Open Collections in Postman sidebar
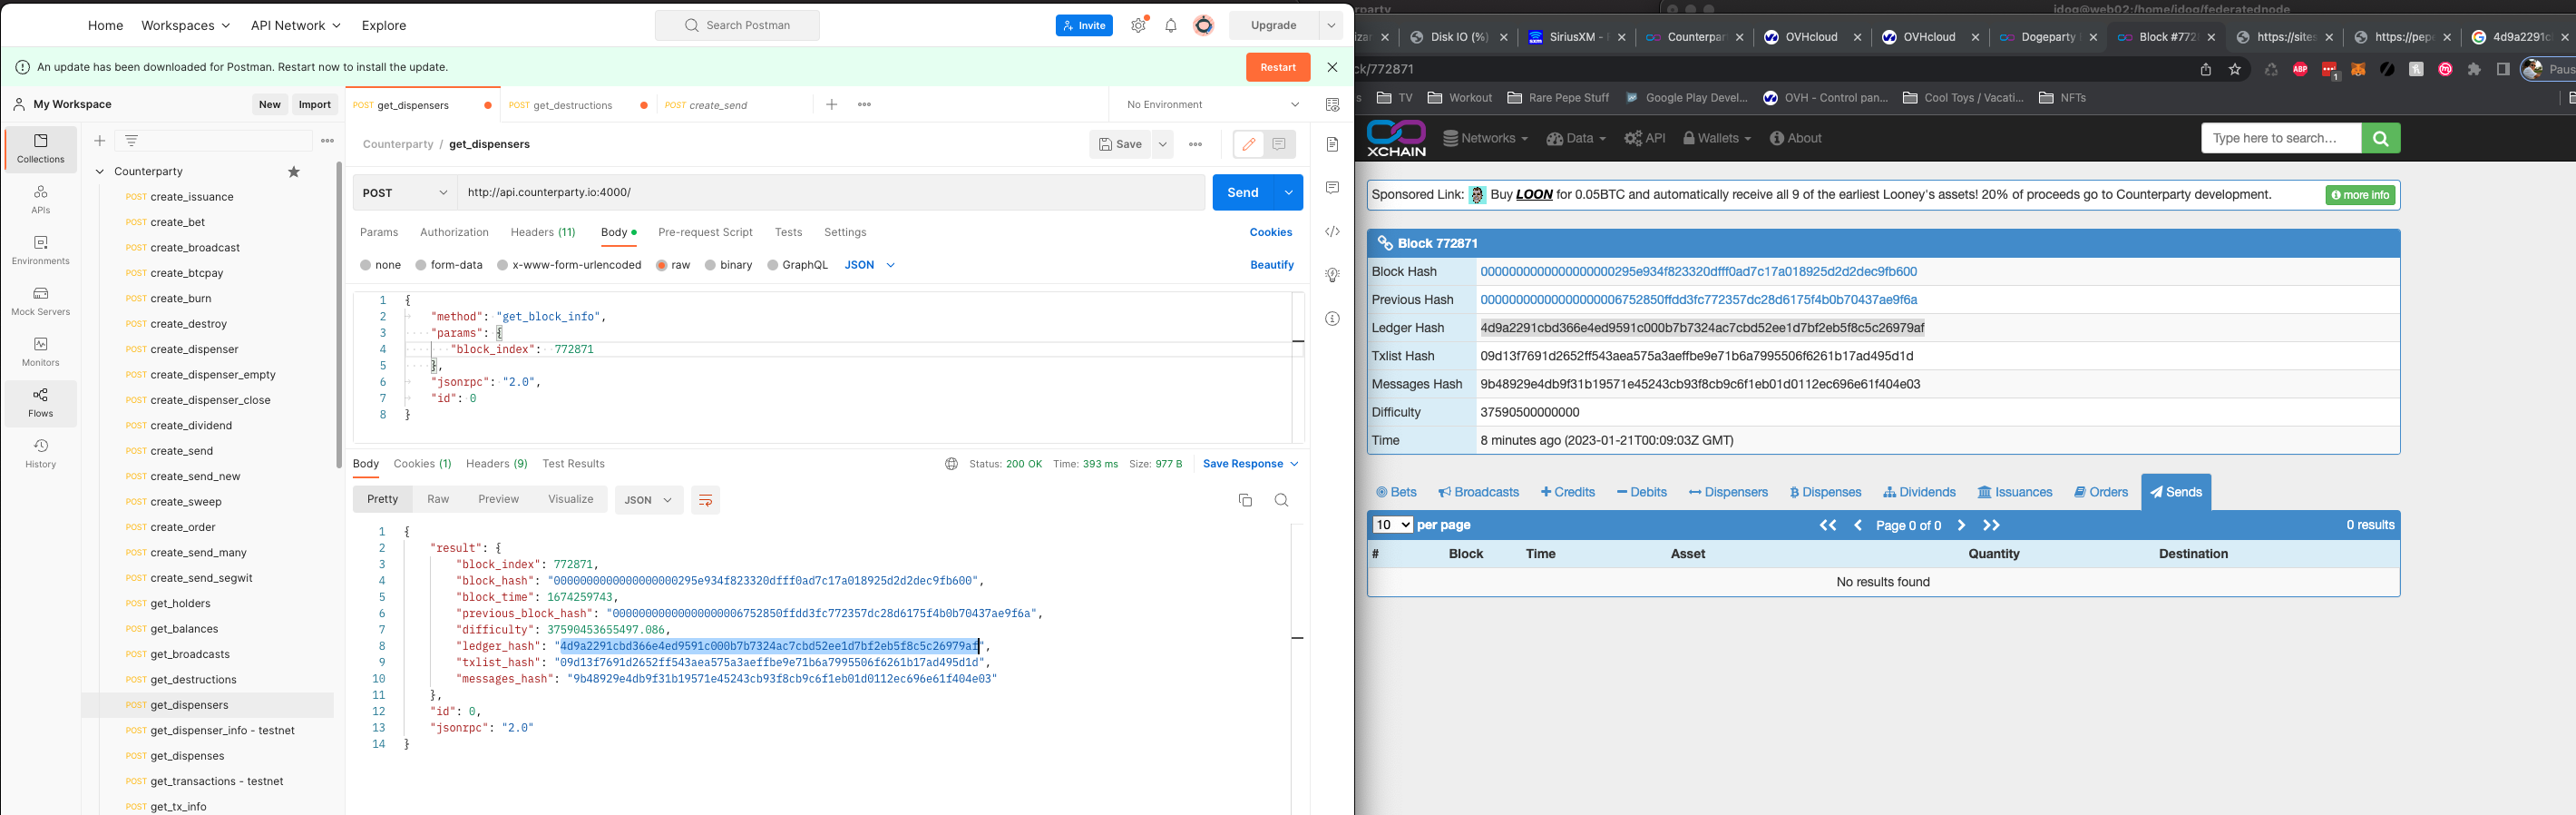Image resolution: width=2576 pixels, height=815 pixels. 41,148
